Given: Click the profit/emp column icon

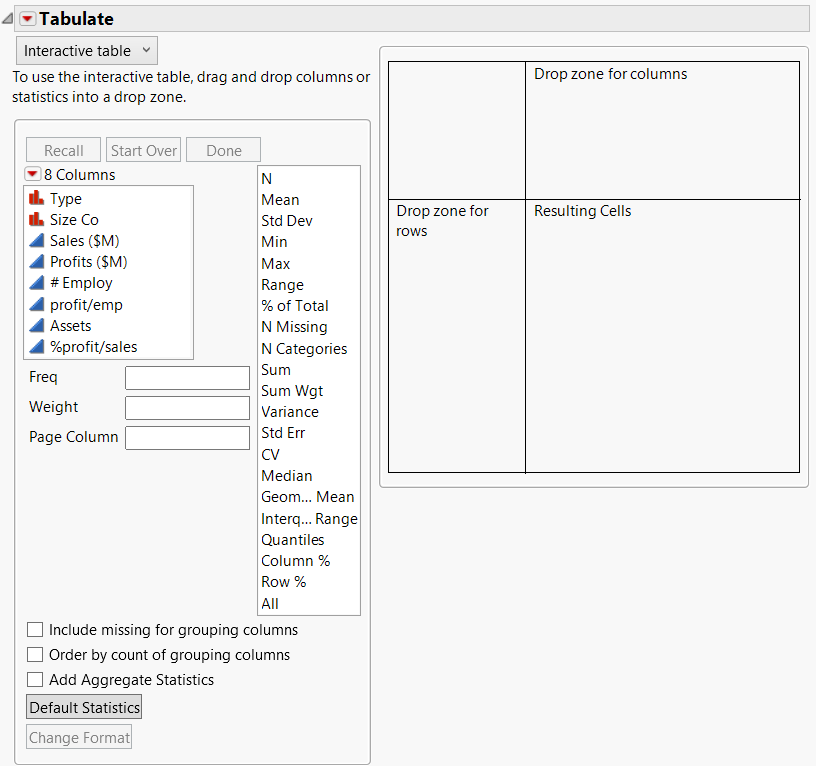Looking at the screenshot, I should 35,303.
